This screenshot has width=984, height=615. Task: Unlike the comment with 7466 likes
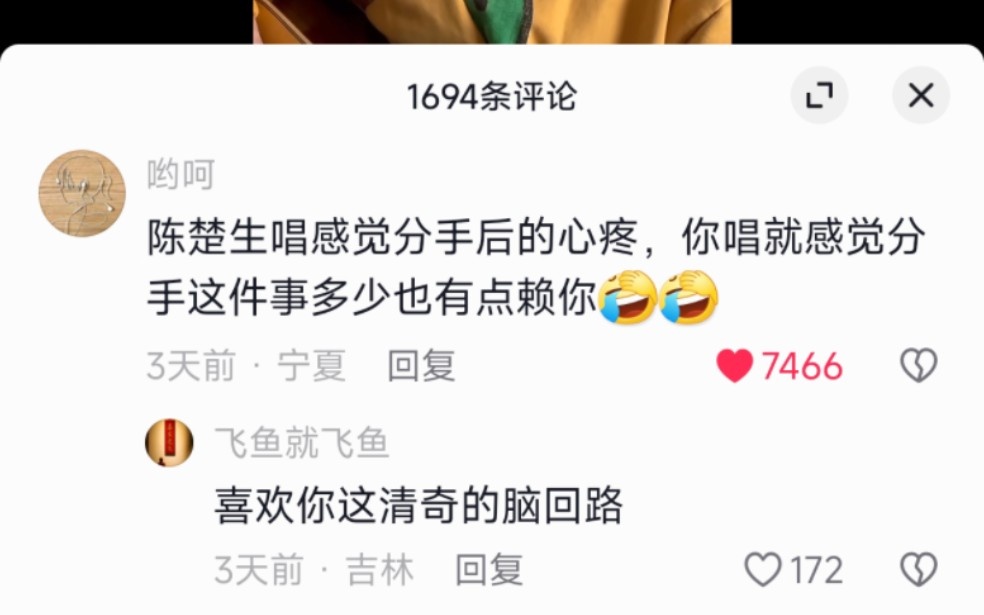735,365
